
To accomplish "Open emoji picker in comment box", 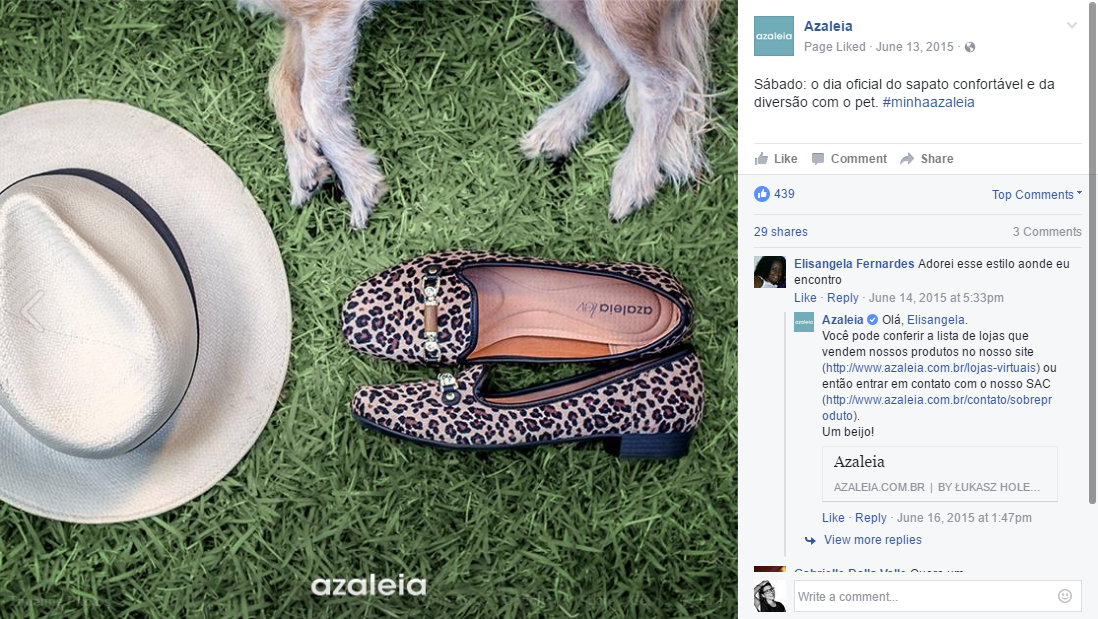I will pos(1064,596).
